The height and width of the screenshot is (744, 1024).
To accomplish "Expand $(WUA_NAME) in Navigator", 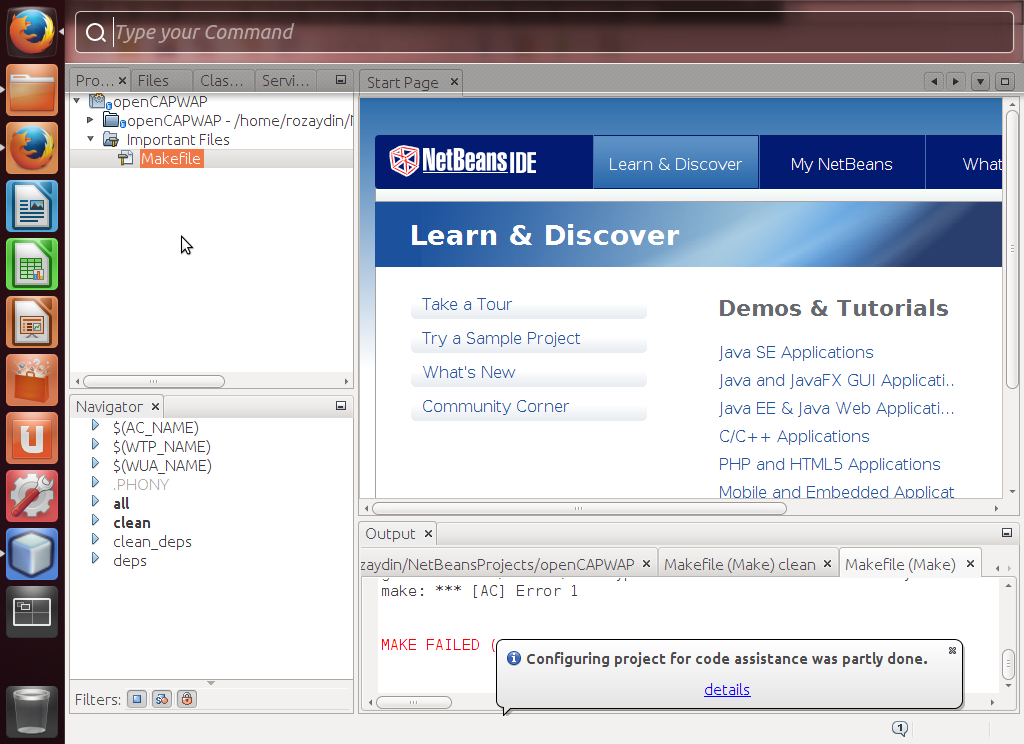I will pos(95,463).
